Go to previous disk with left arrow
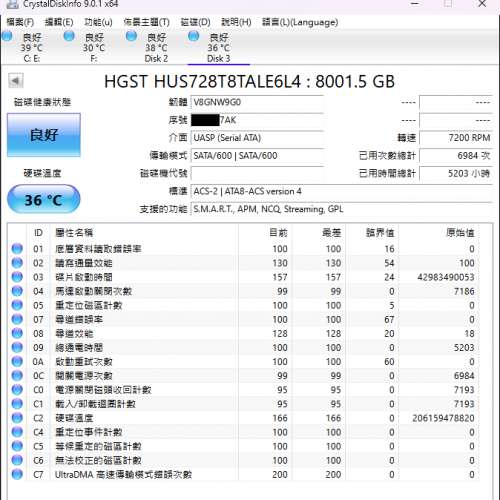The height and width of the screenshot is (500, 500). click(x=16, y=81)
